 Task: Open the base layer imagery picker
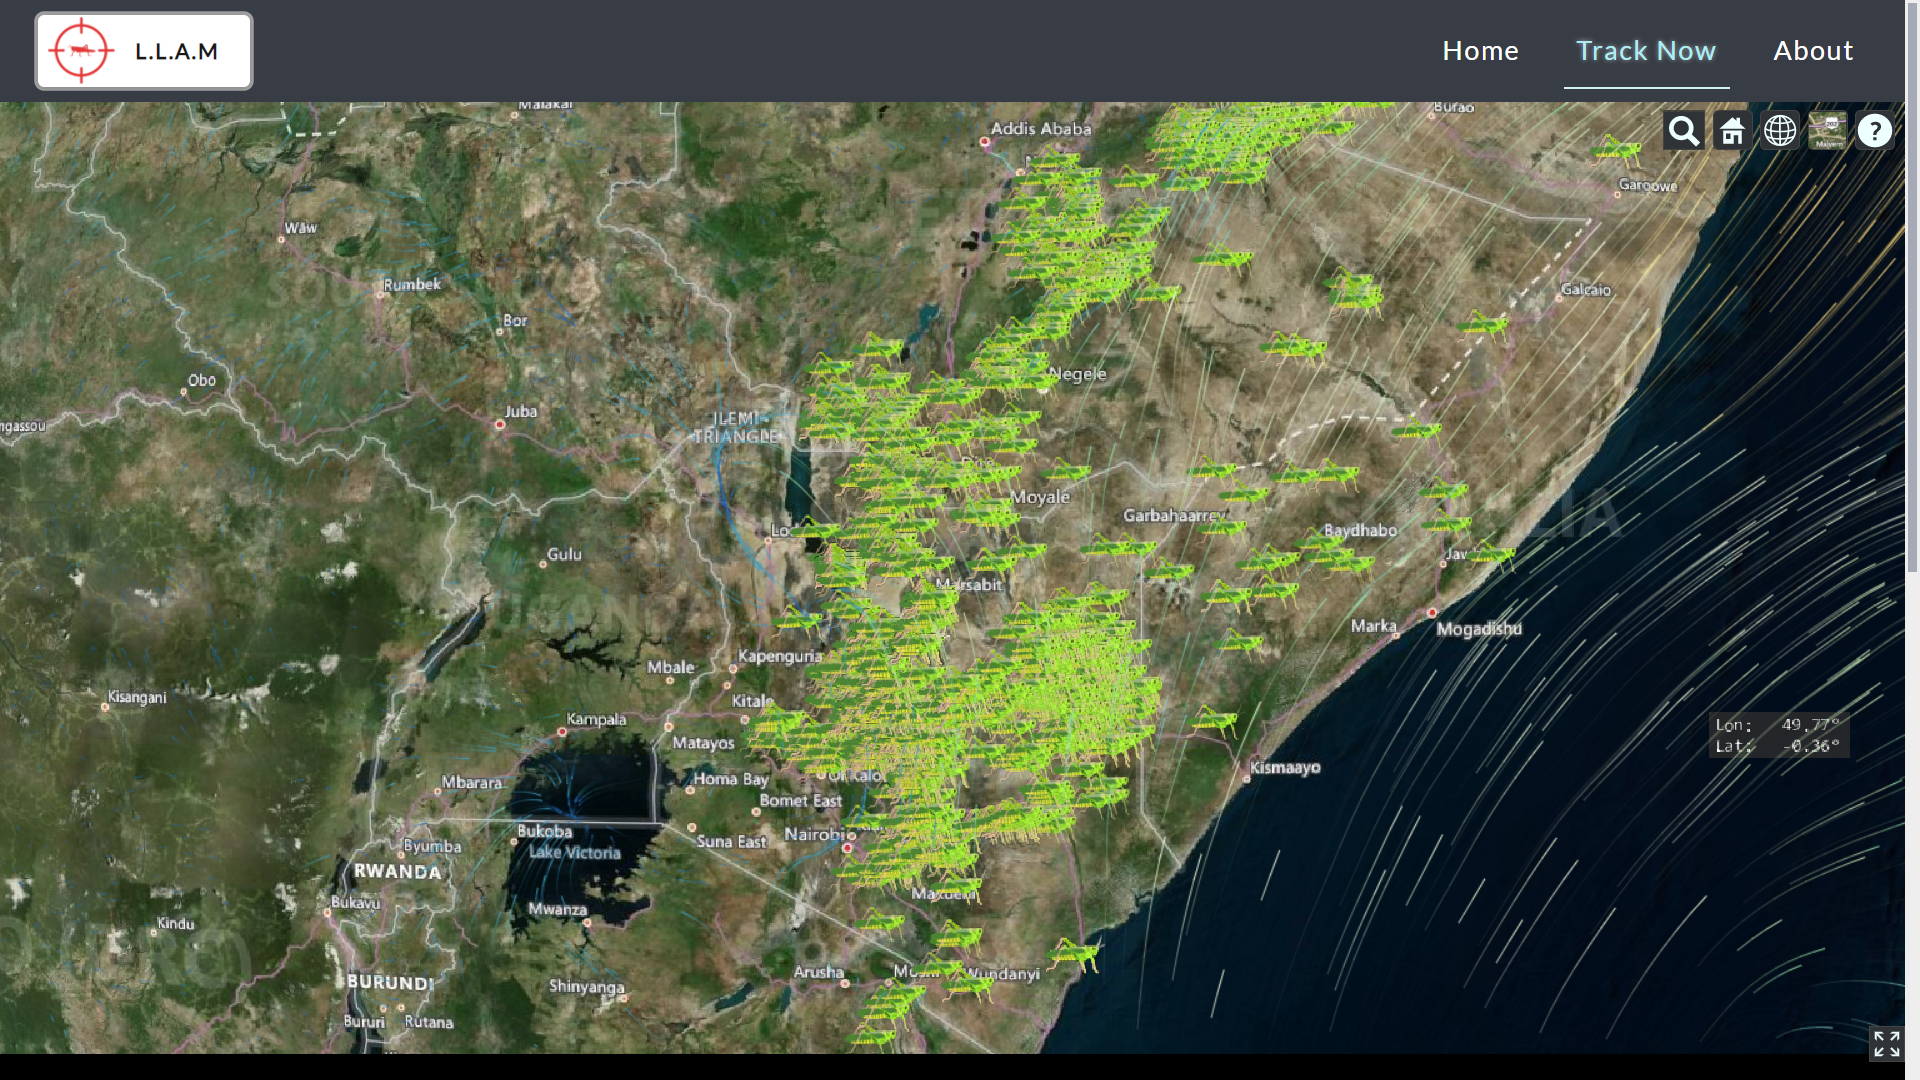[1827, 130]
